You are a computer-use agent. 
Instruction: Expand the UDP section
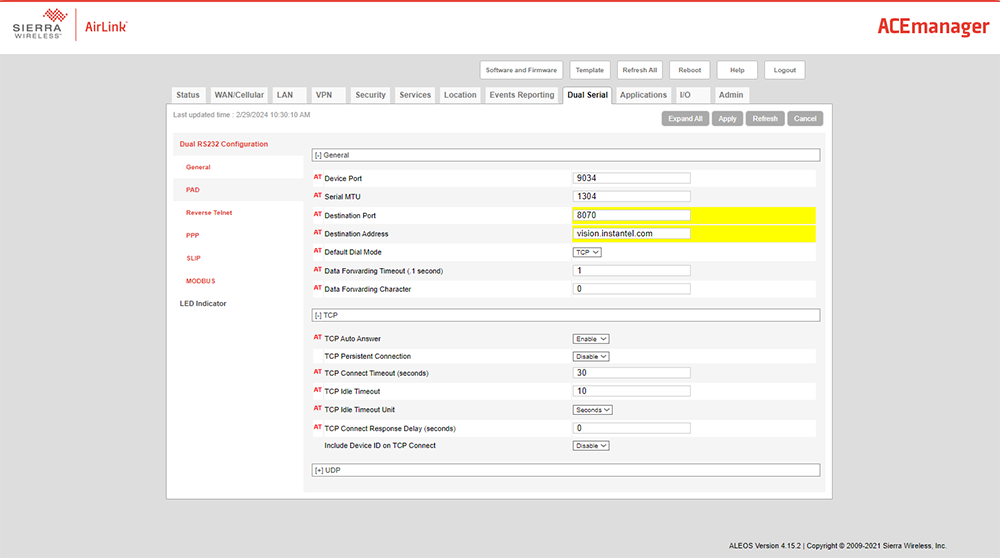(x=566, y=470)
